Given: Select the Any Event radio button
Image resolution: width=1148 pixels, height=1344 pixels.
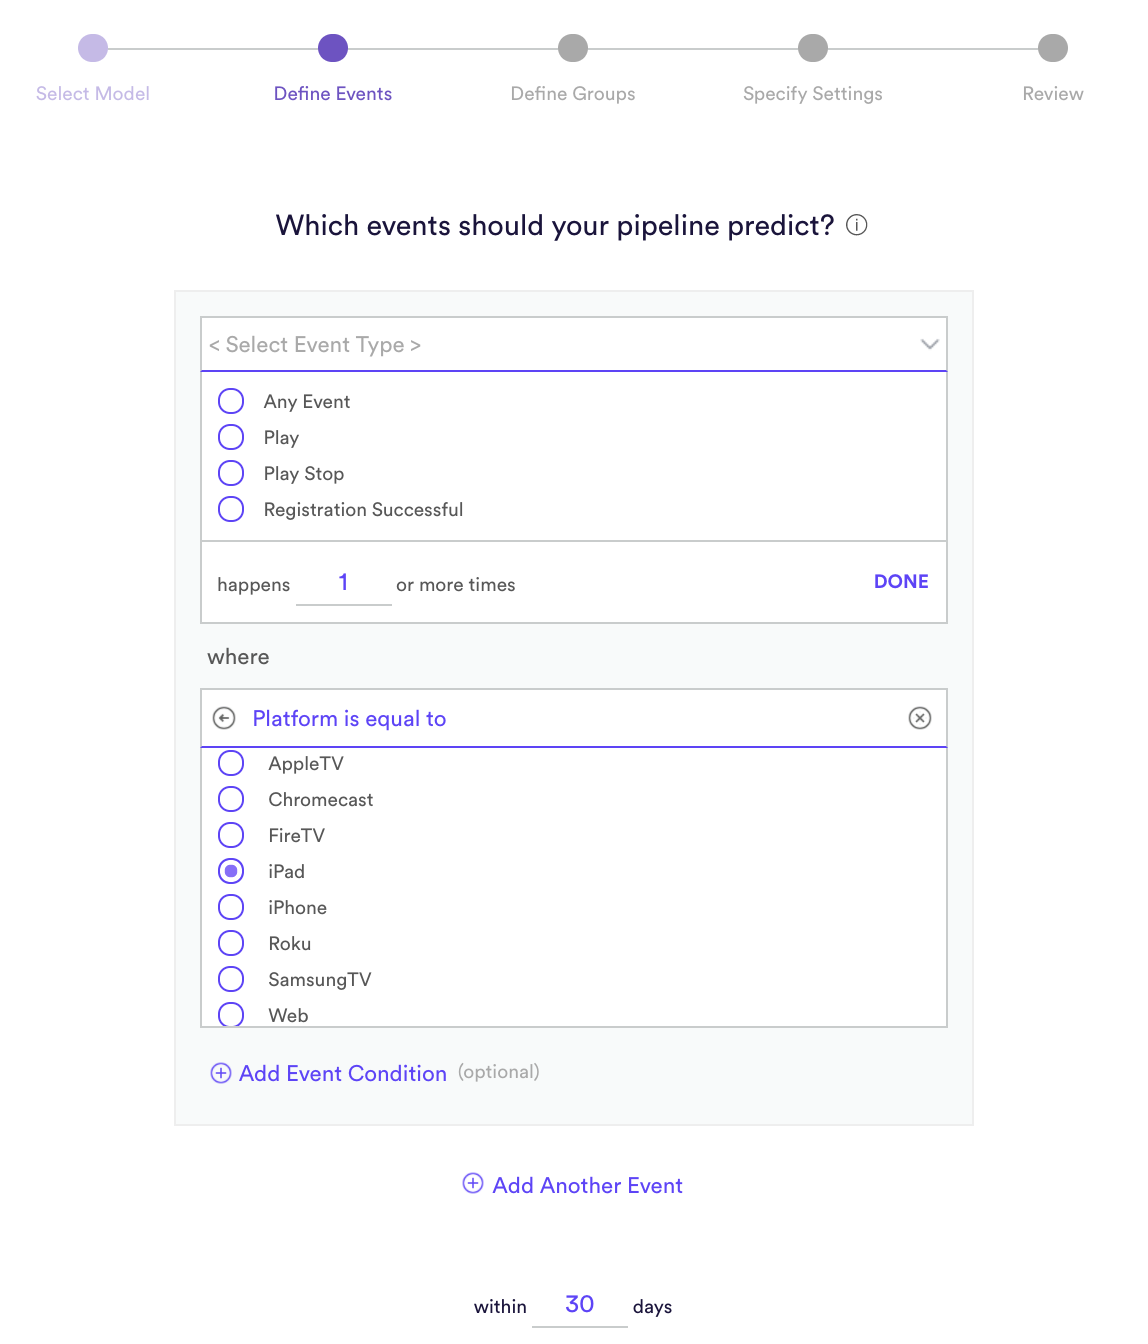Looking at the screenshot, I should (231, 401).
